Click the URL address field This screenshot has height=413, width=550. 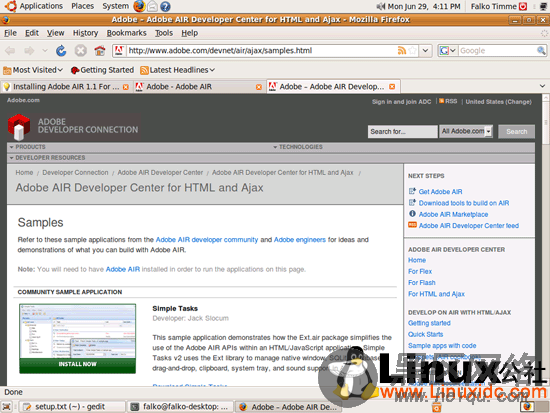(261, 51)
